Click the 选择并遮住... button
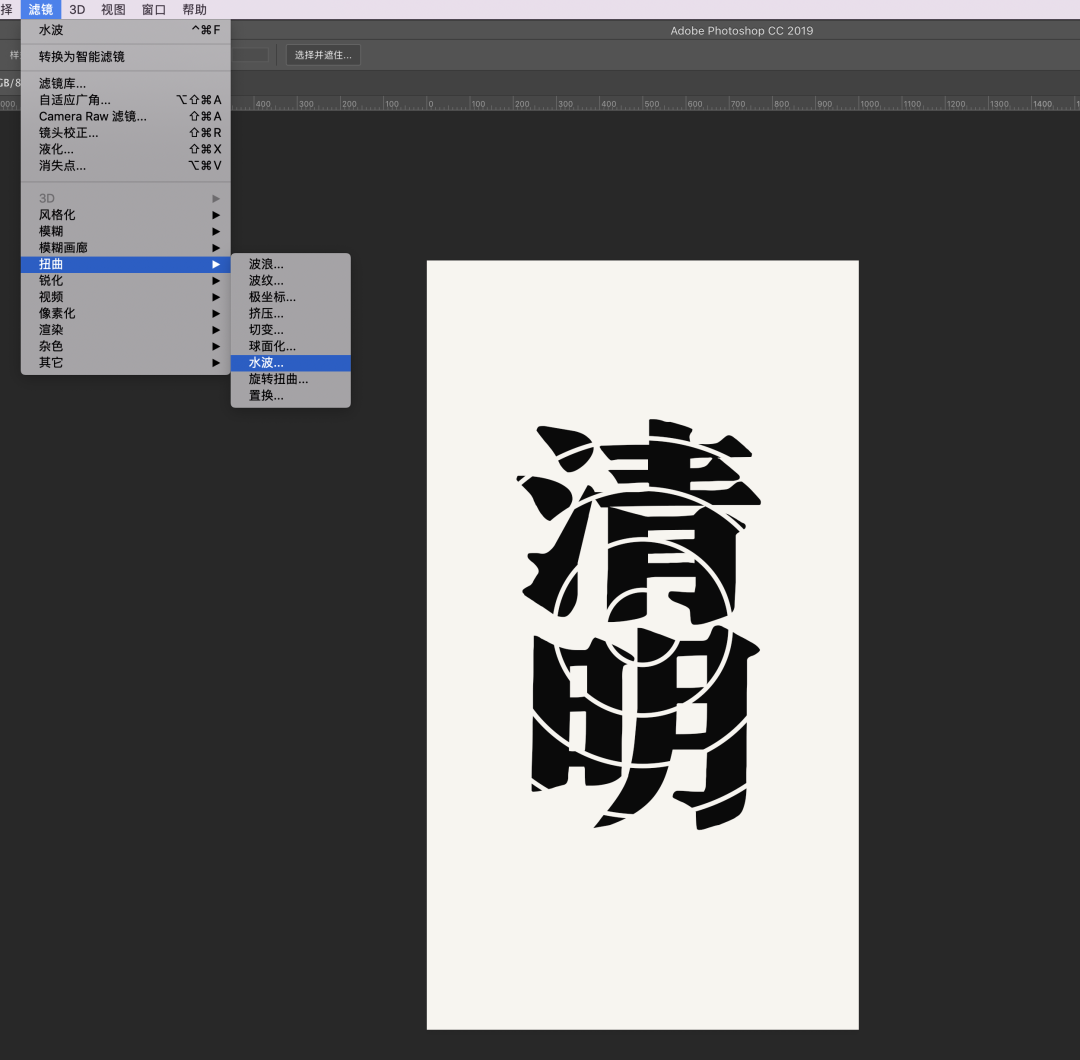Viewport: 1080px width, 1060px height. (x=323, y=55)
